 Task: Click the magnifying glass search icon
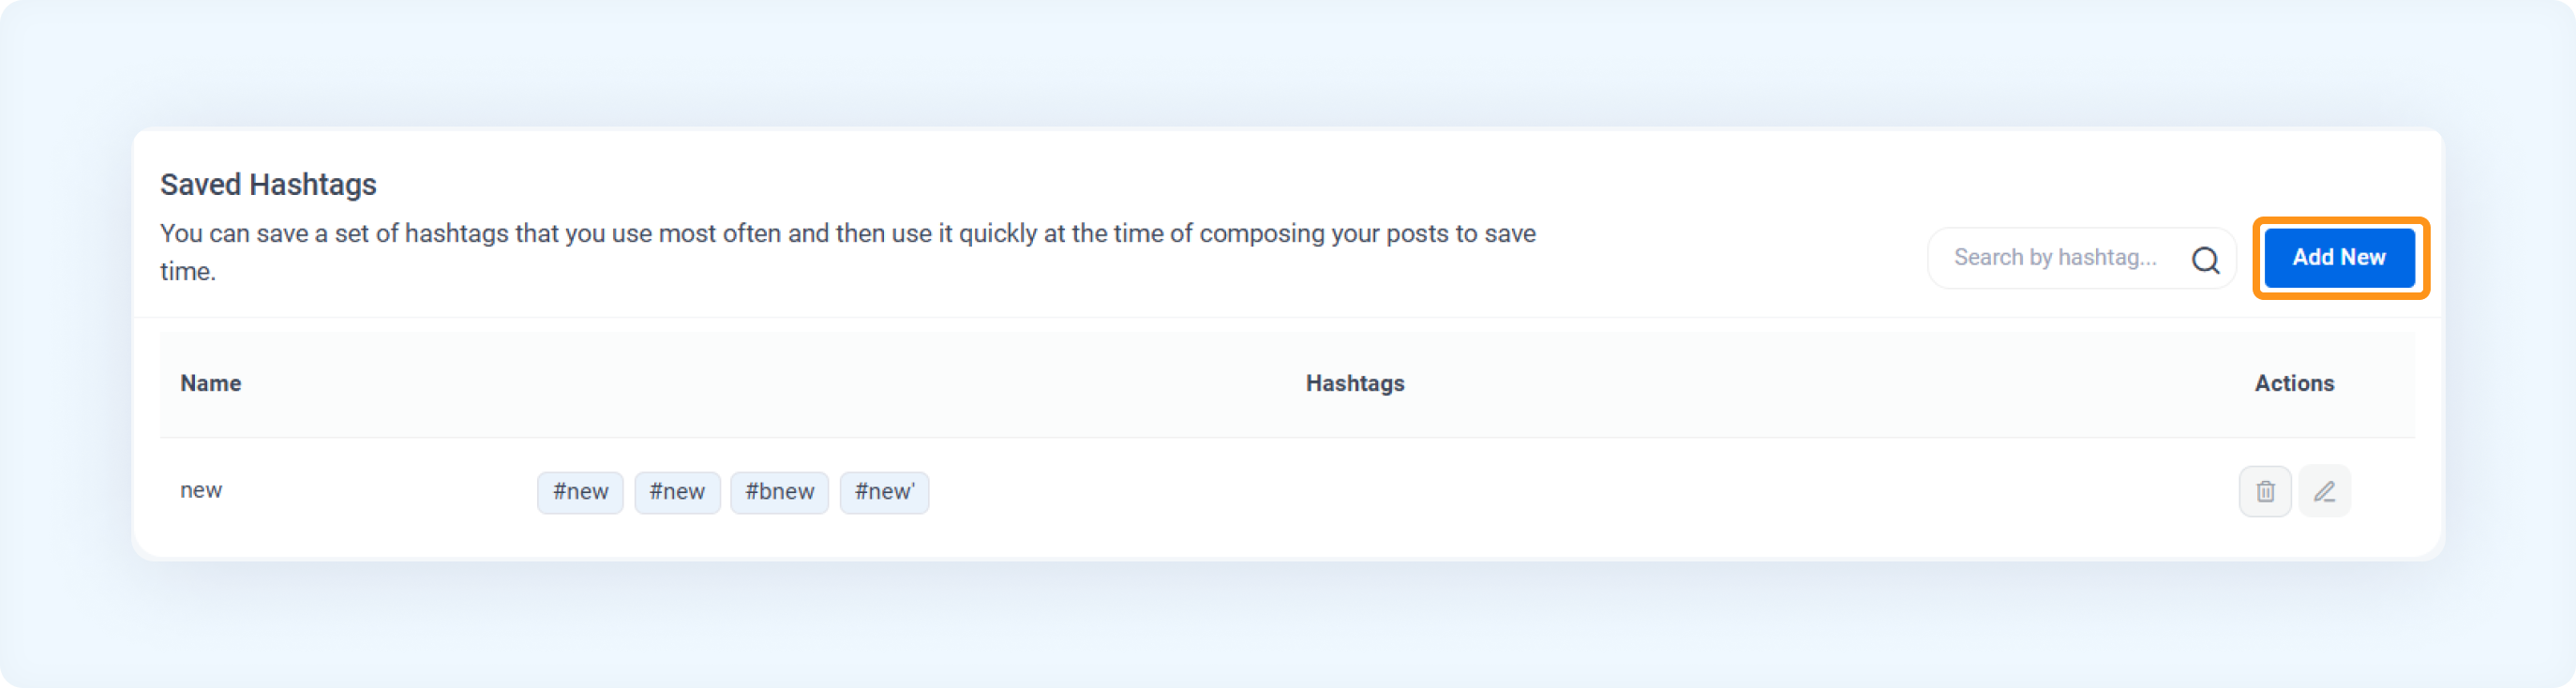click(x=2205, y=259)
